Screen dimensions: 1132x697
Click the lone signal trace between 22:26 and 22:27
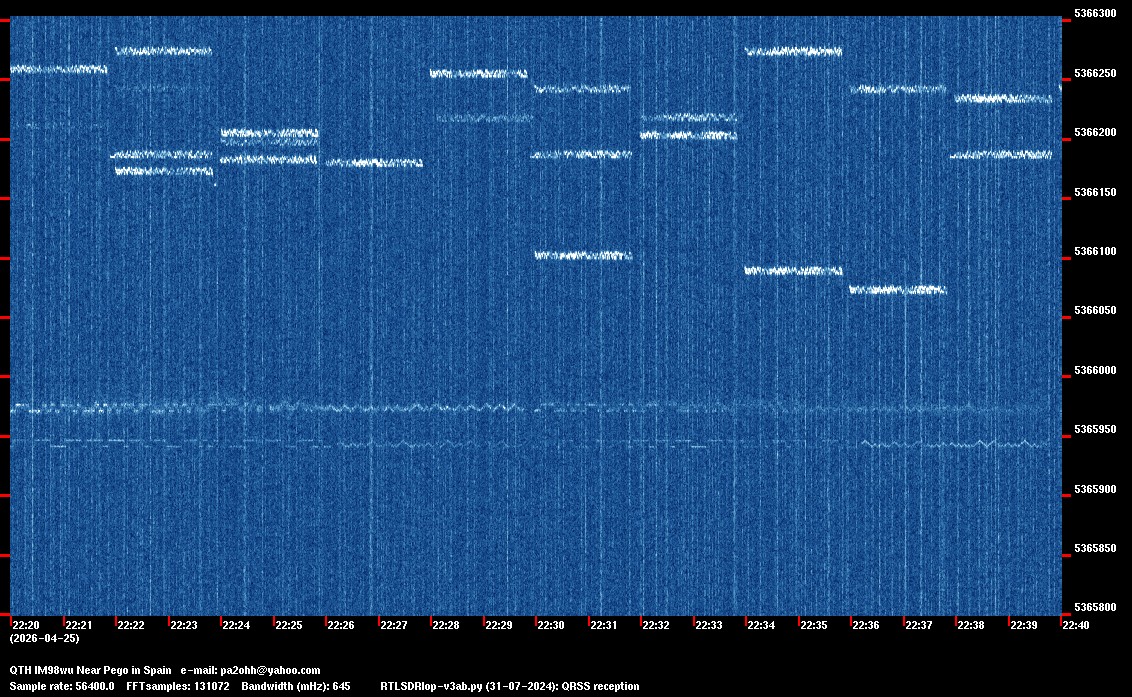375,163
